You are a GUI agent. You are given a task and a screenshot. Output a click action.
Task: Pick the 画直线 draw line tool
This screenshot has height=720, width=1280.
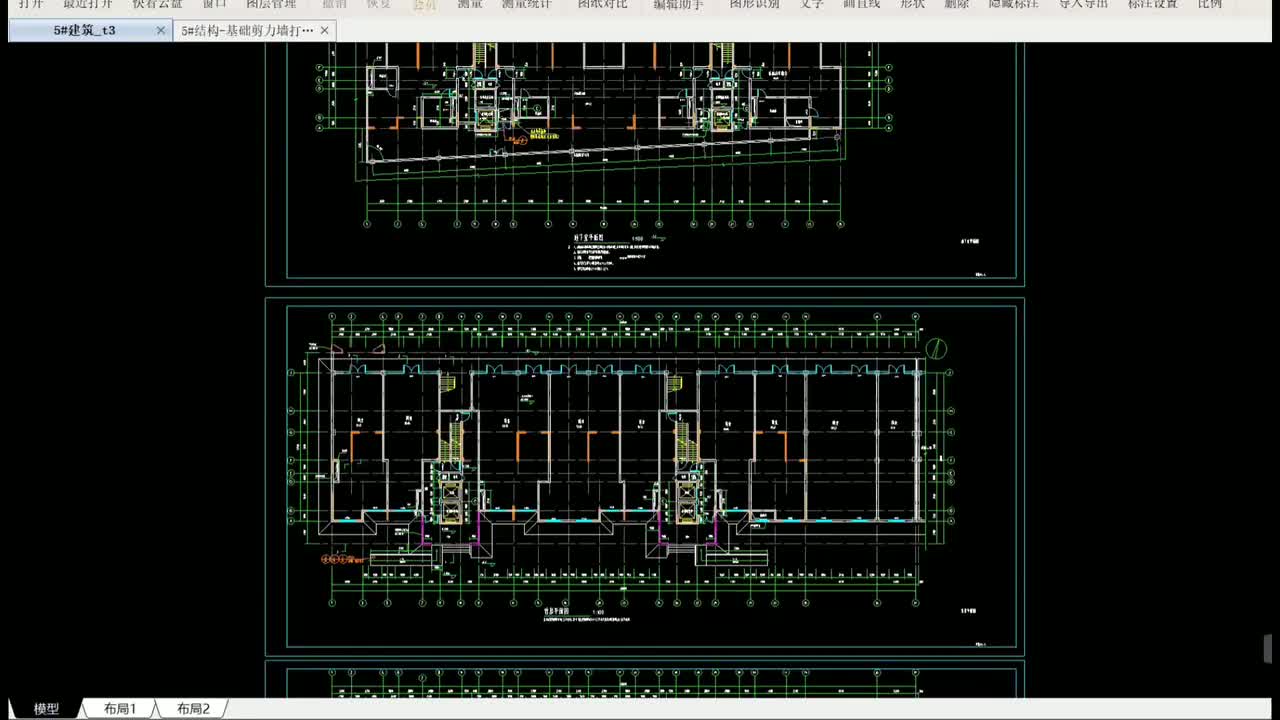[862, 4]
